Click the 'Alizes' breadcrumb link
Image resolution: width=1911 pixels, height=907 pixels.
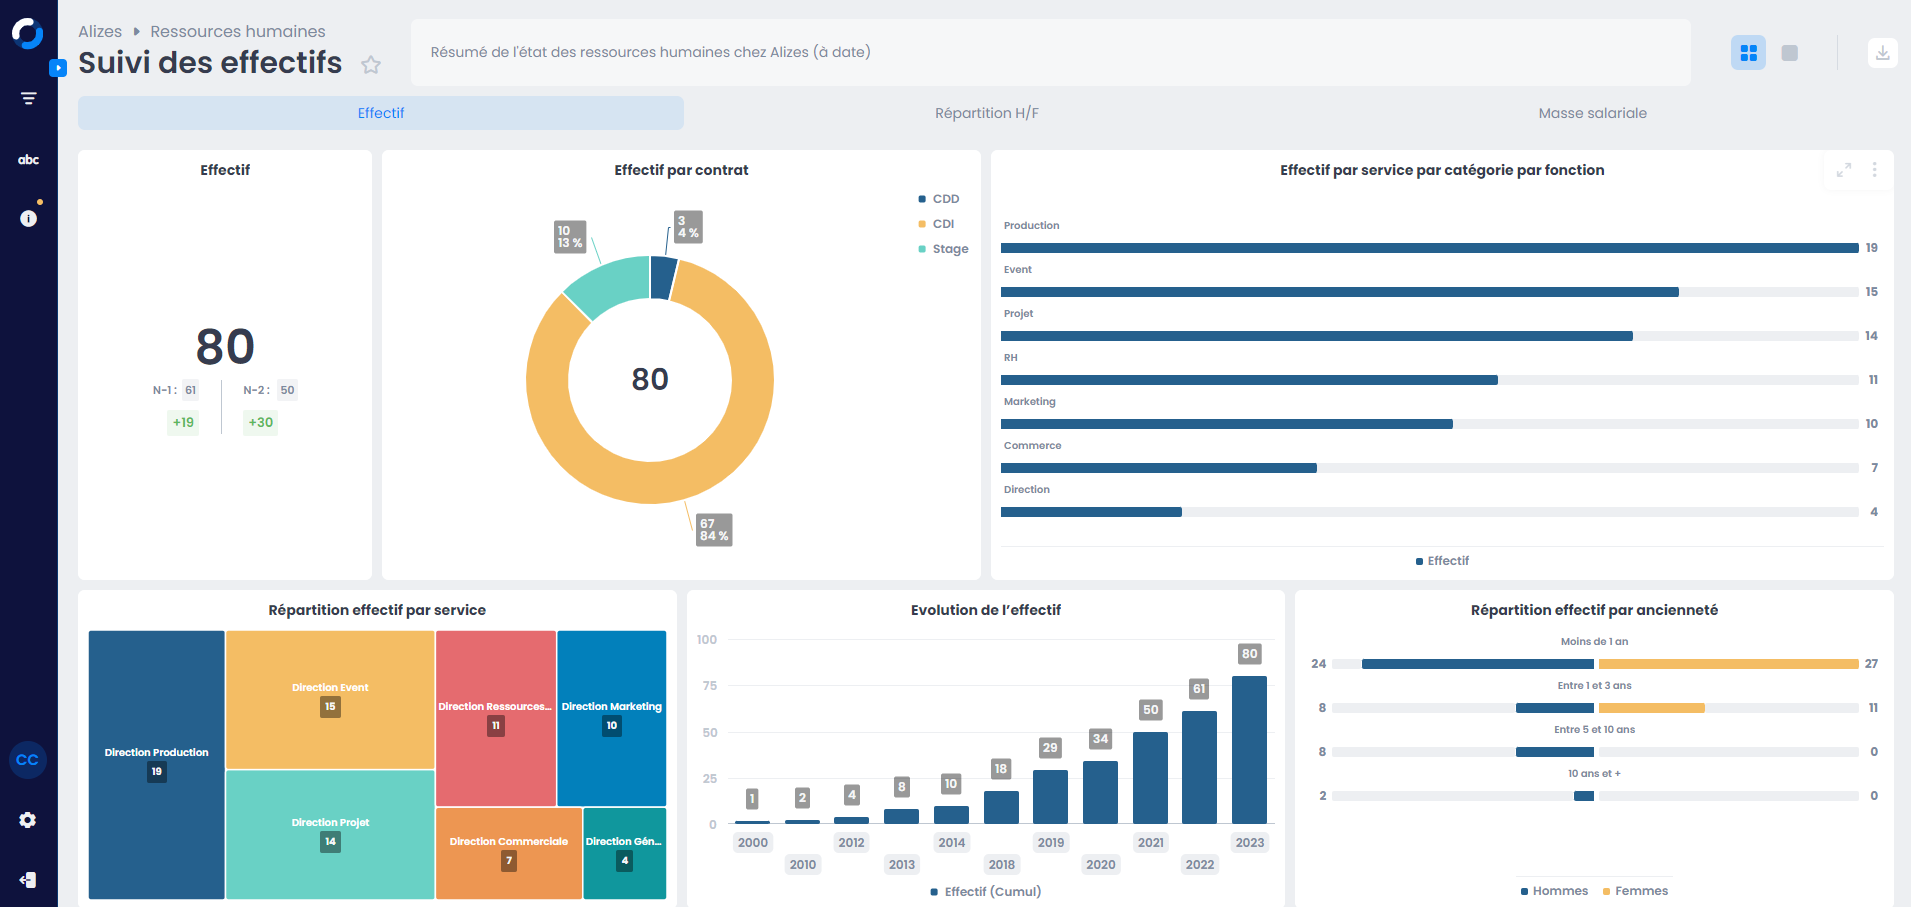coord(100,31)
